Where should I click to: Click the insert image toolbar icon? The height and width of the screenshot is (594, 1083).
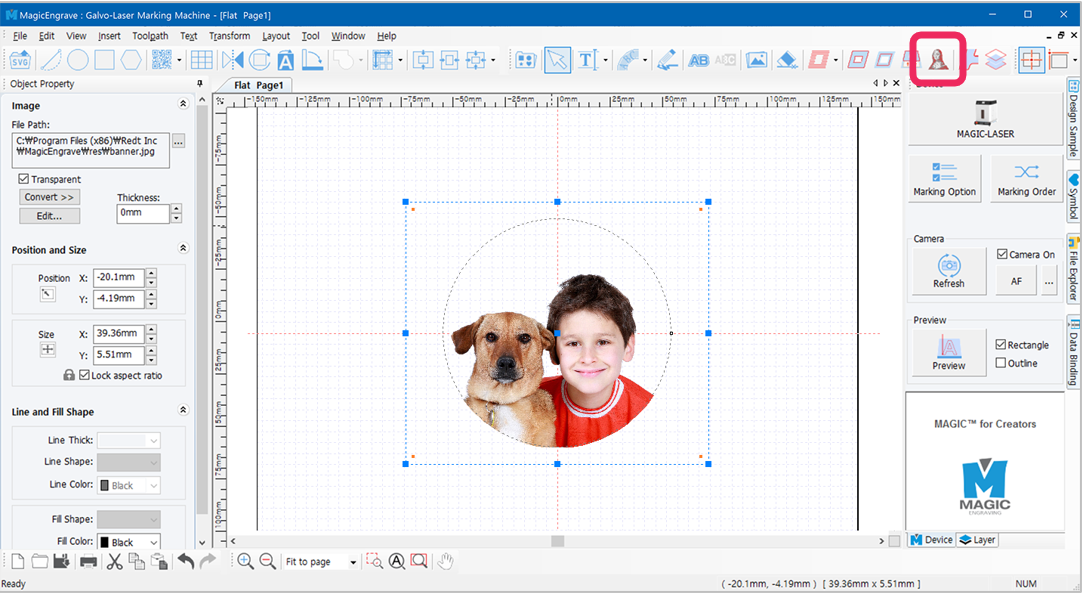(x=756, y=60)
